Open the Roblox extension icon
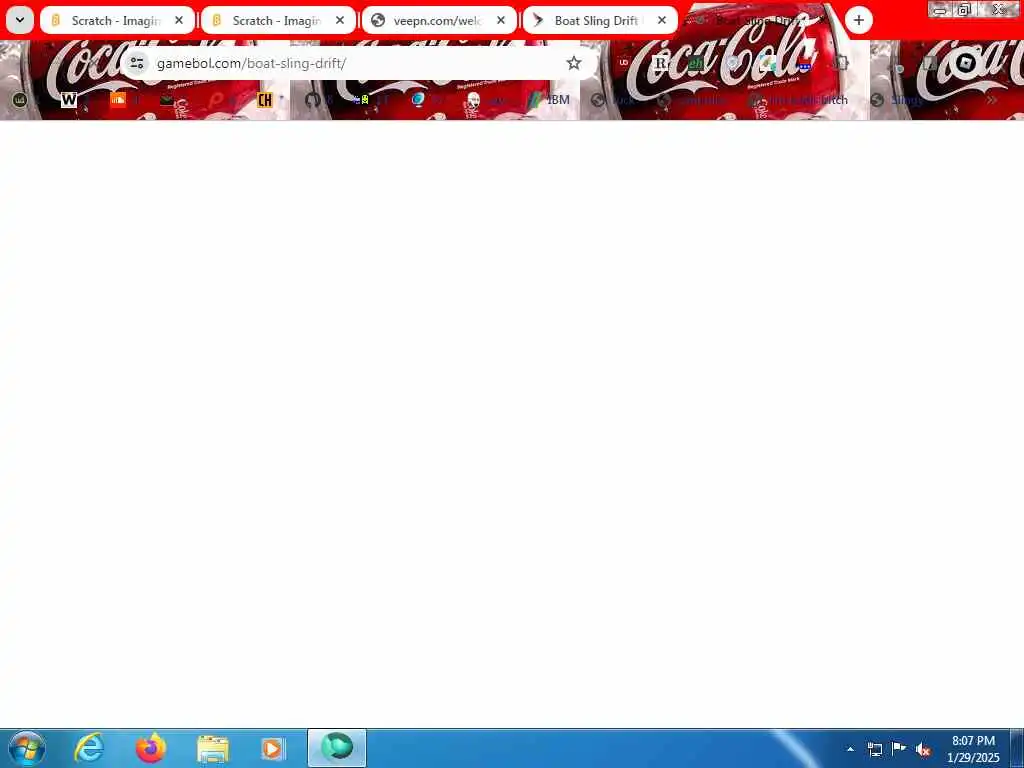 click(965, 63)
